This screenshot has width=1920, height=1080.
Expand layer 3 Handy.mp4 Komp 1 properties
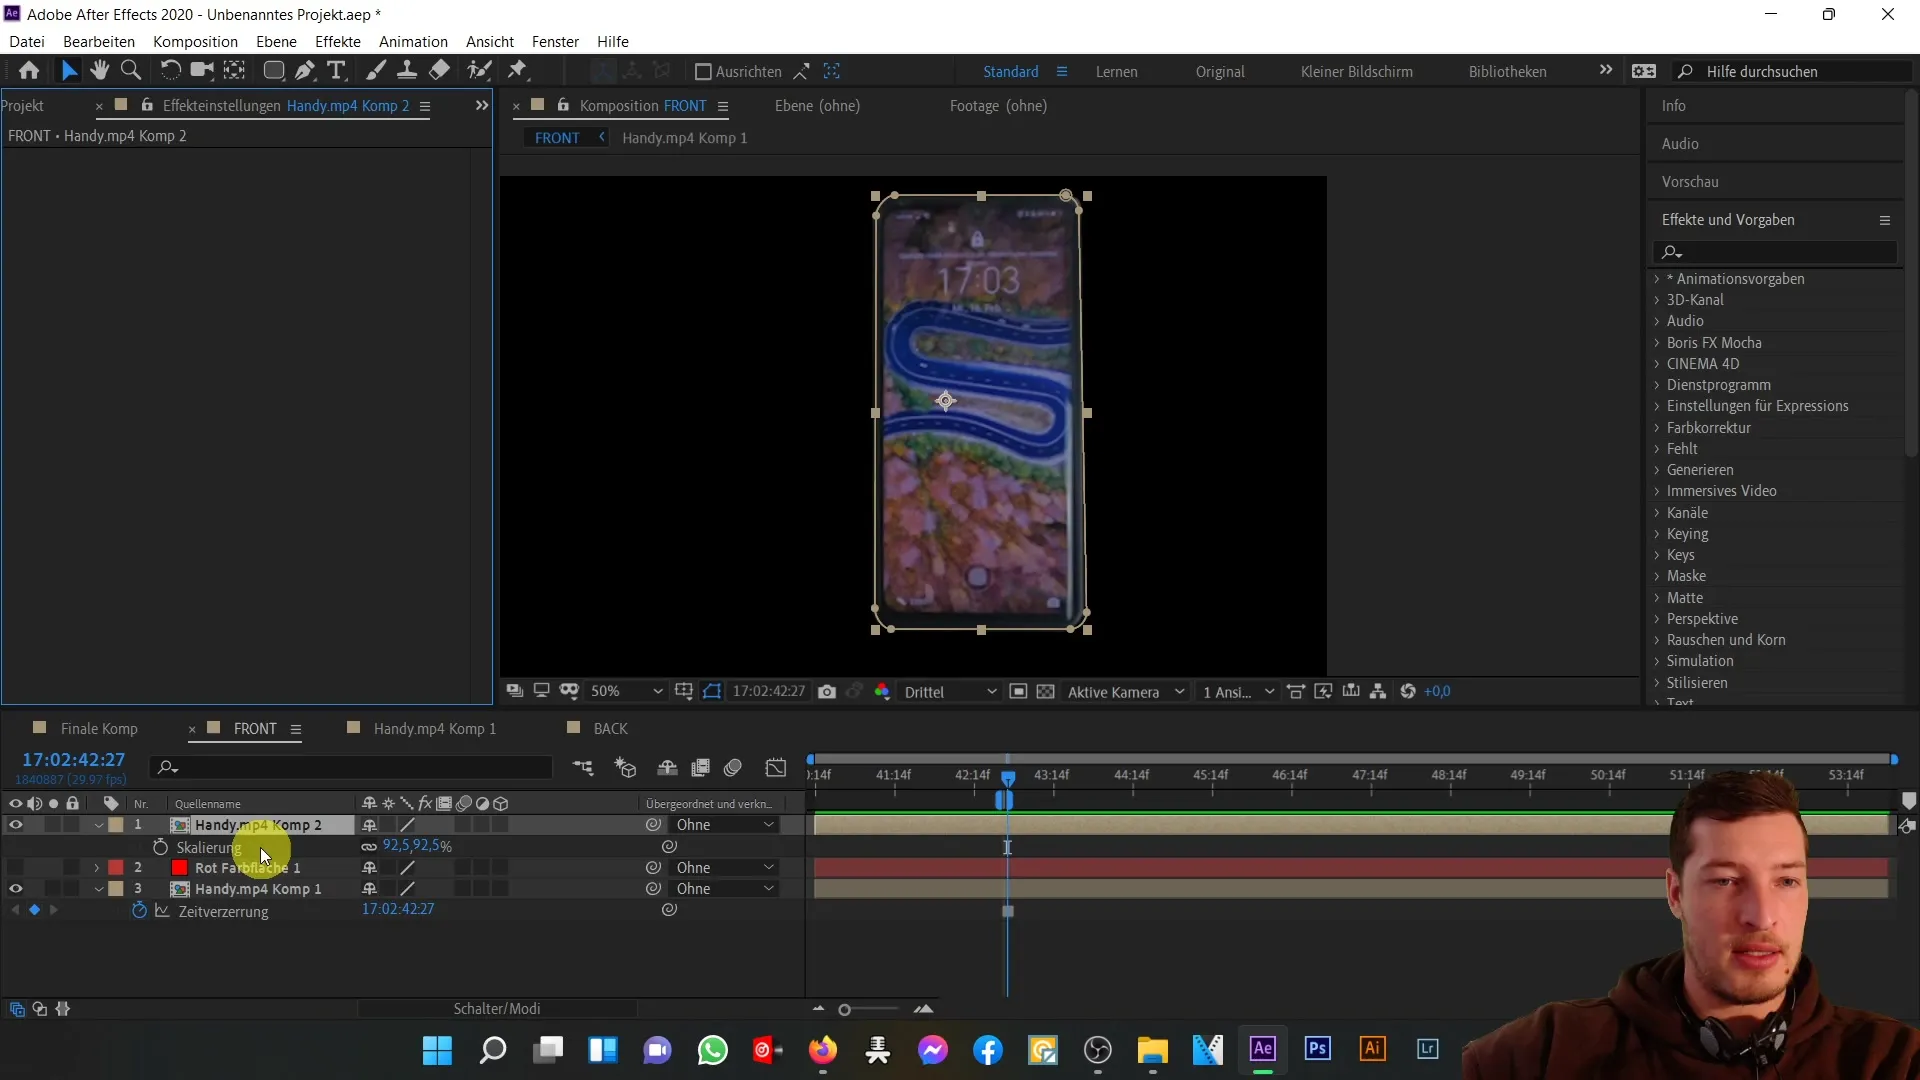pos(98,889)
